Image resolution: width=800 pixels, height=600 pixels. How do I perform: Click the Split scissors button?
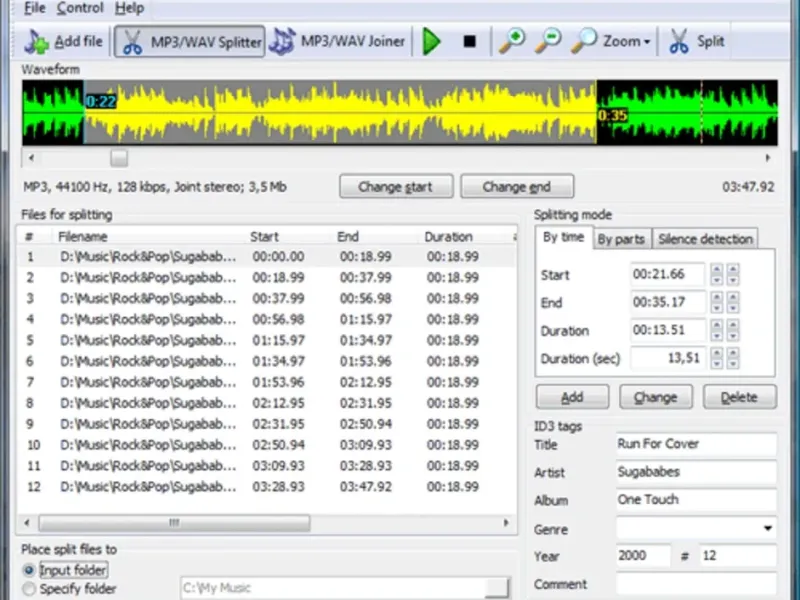(697, 41)
